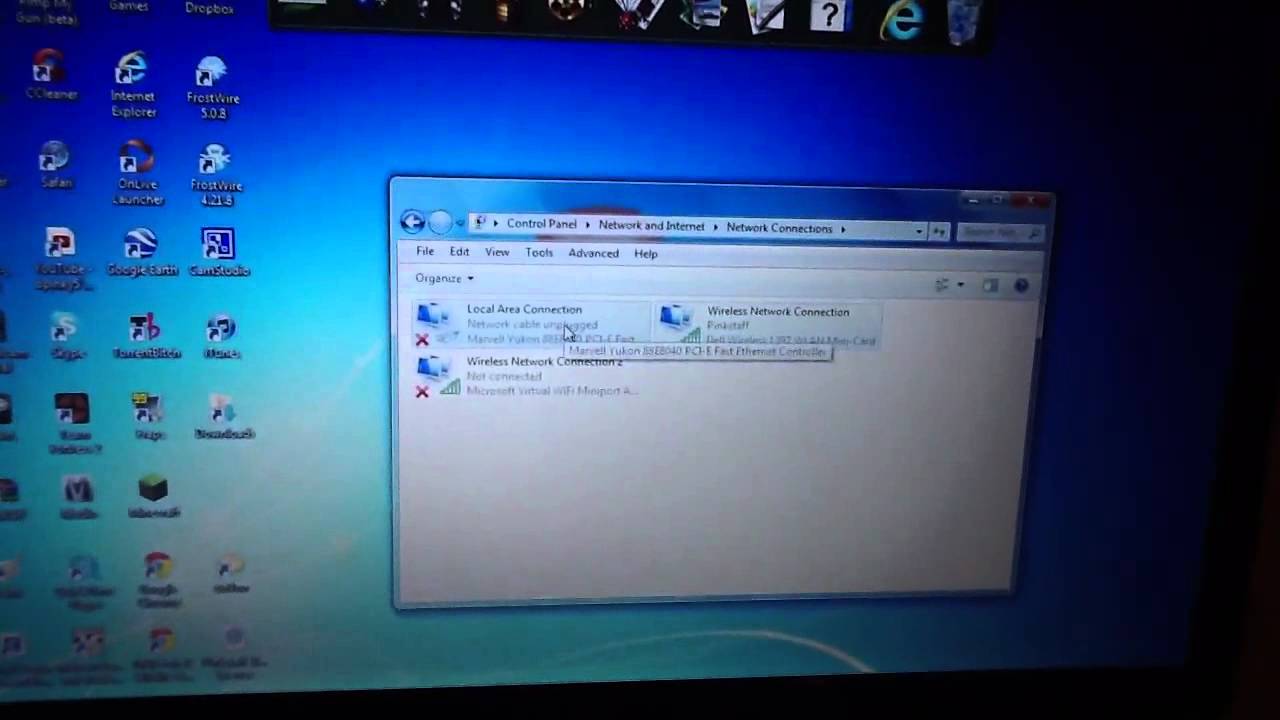The image size is (1280, 720).
Task: Expand the arrow after Network and Internet
Action: point(716,227)
